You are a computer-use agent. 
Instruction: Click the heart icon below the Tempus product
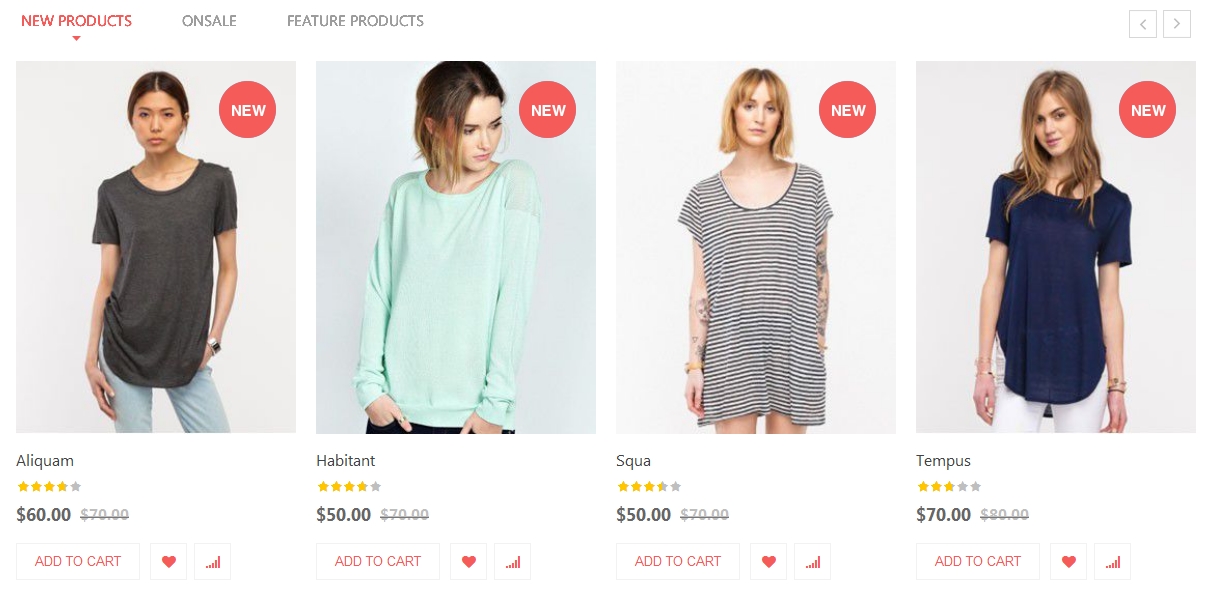(1068, 561)
